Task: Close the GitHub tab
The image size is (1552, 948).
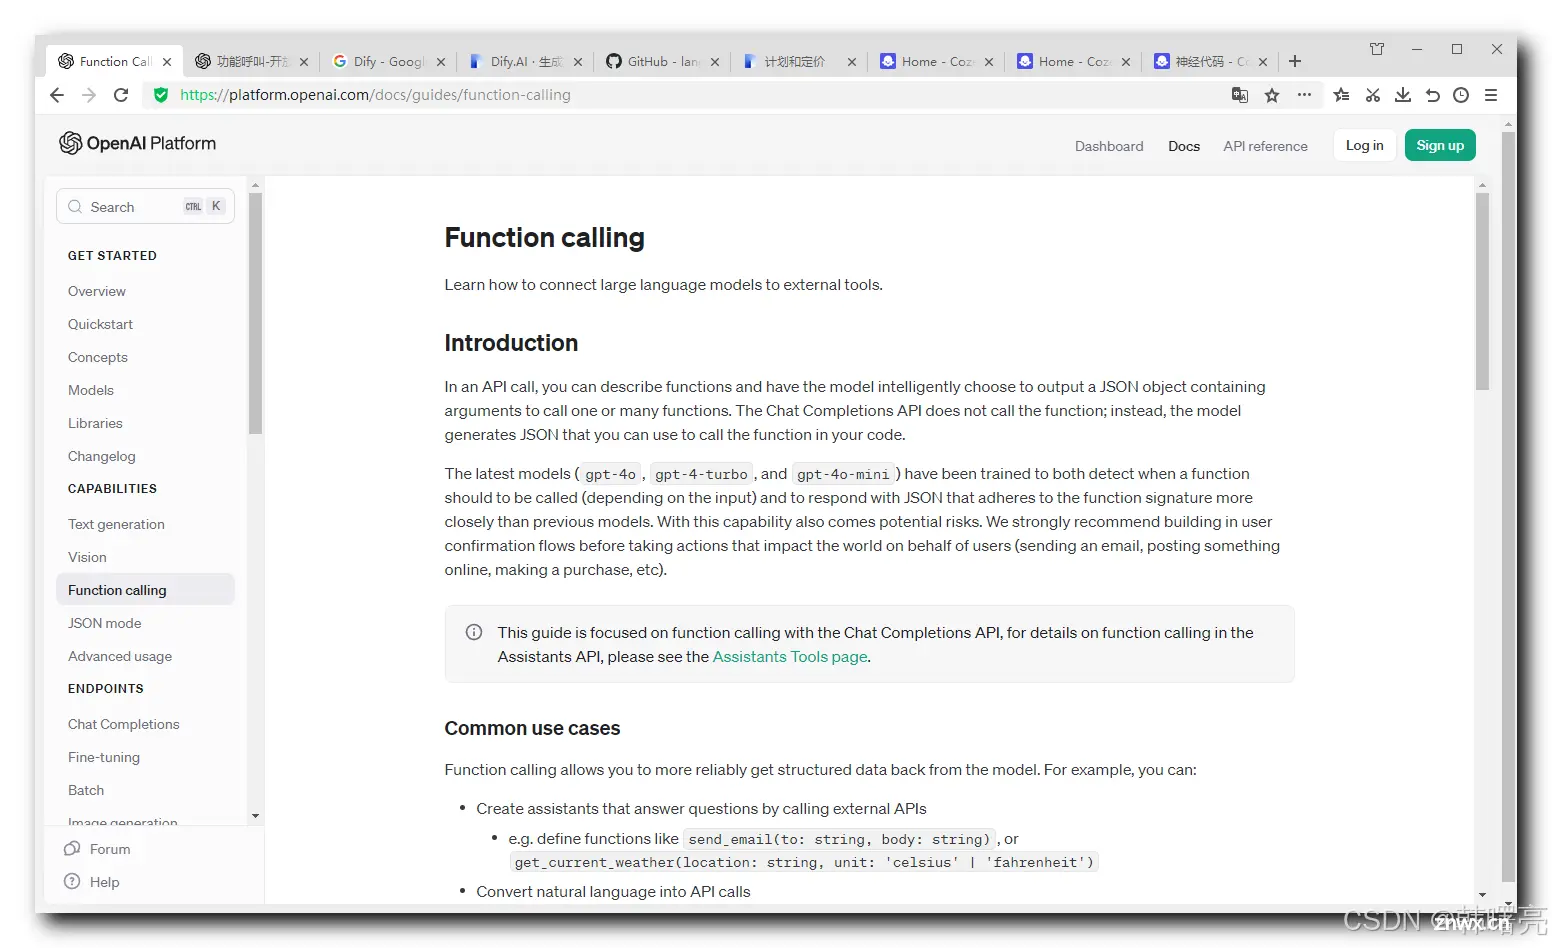Action: pyautogui.click(x=715, y=62)
